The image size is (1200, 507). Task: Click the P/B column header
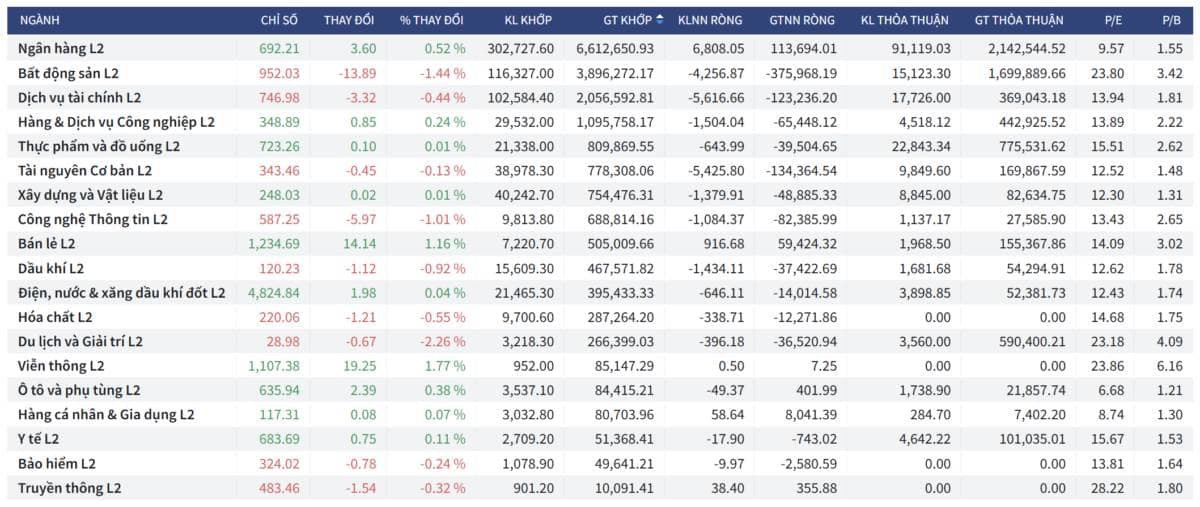(1170, 20)
